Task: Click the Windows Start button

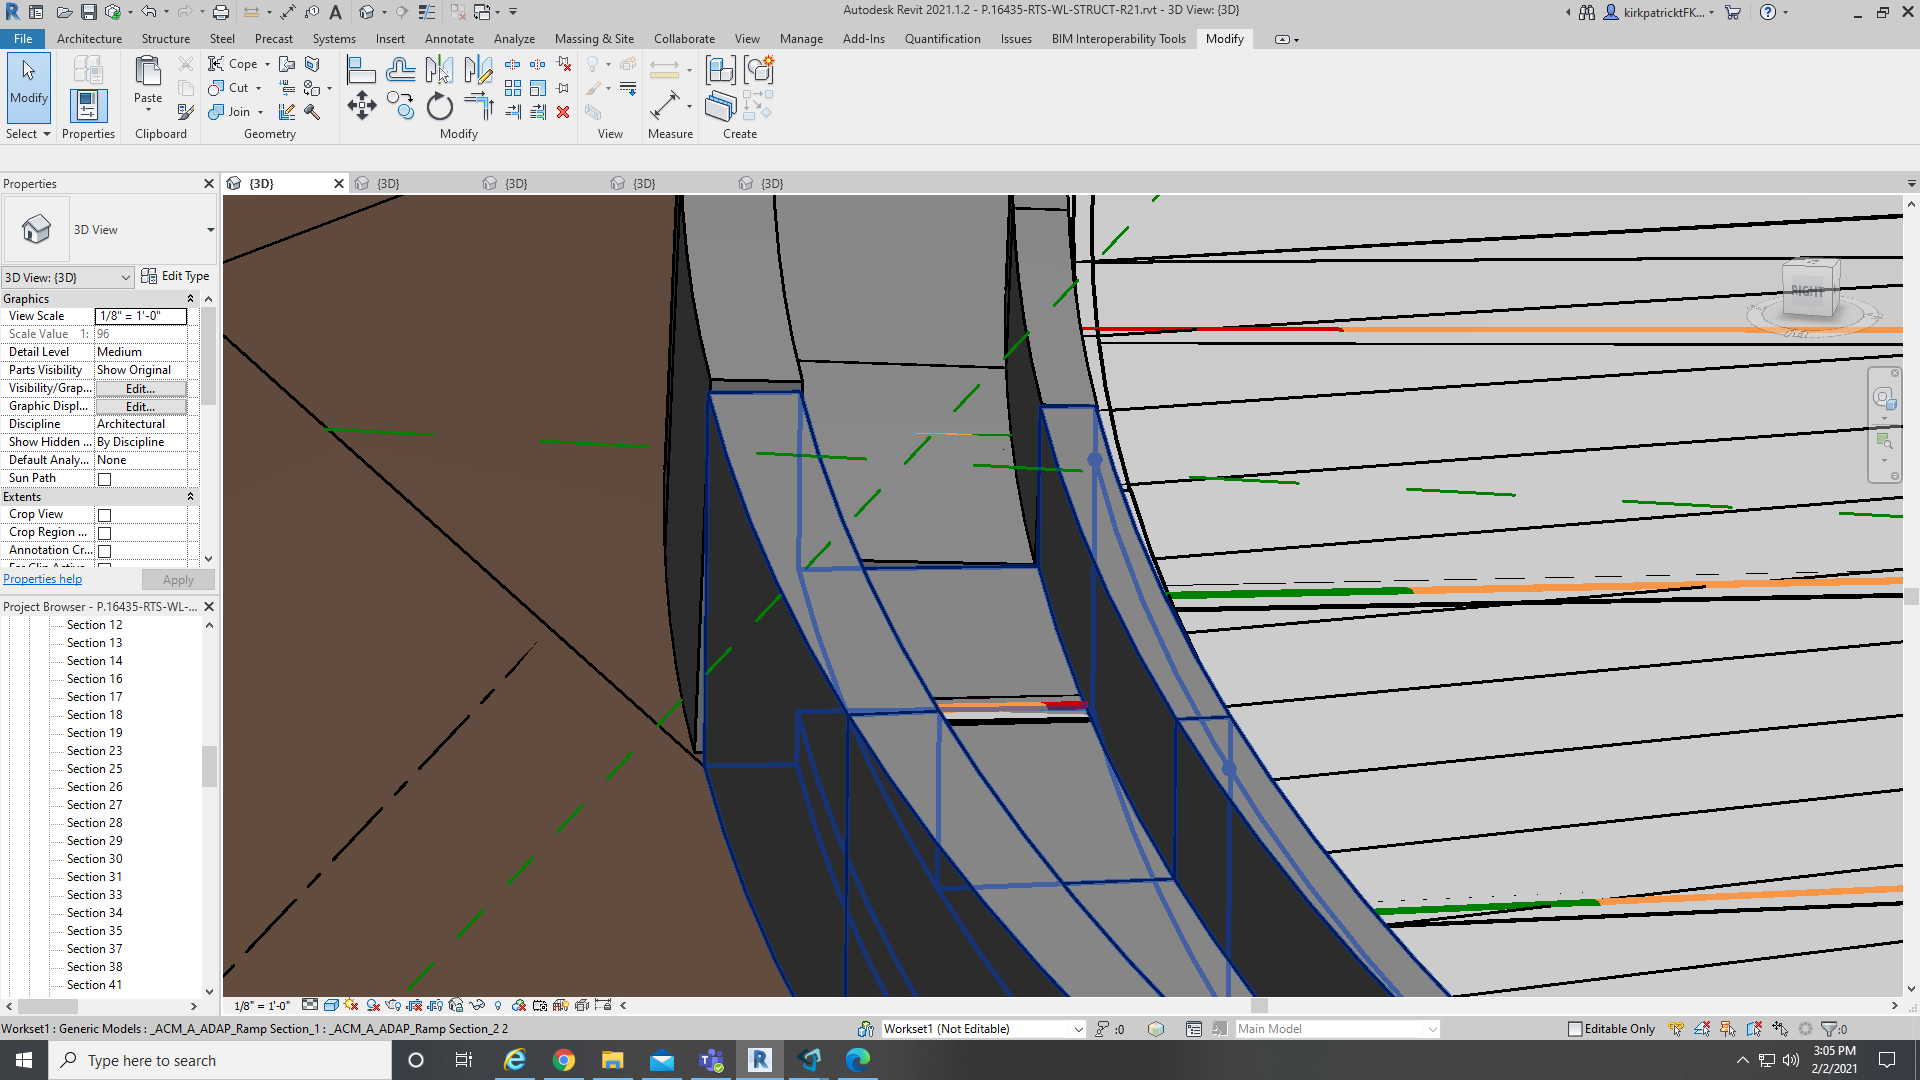Action: click(24, 1060)
